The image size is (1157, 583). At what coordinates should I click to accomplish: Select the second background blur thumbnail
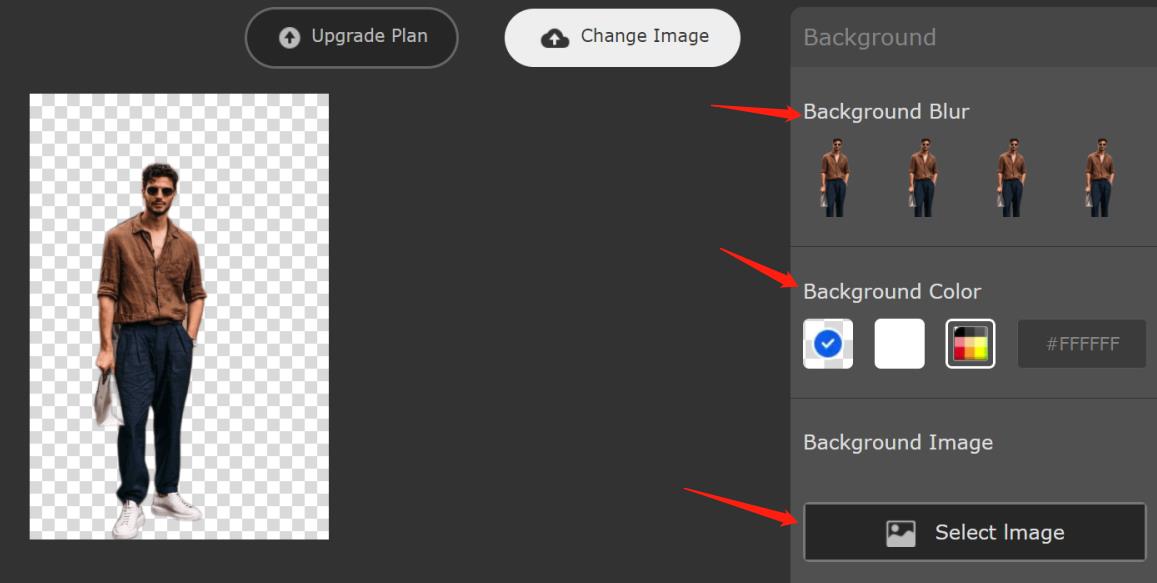pos(922,177)
